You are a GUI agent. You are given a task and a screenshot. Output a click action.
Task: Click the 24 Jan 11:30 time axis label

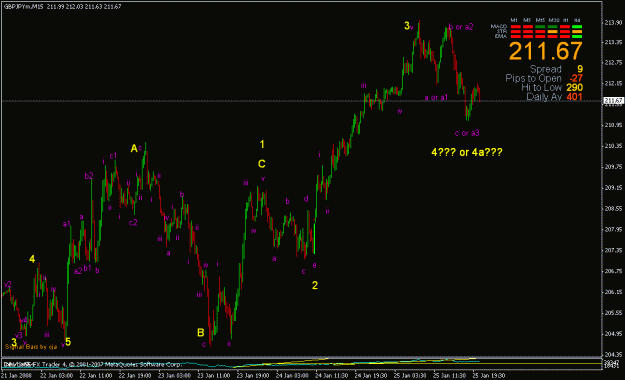[332, 376]
